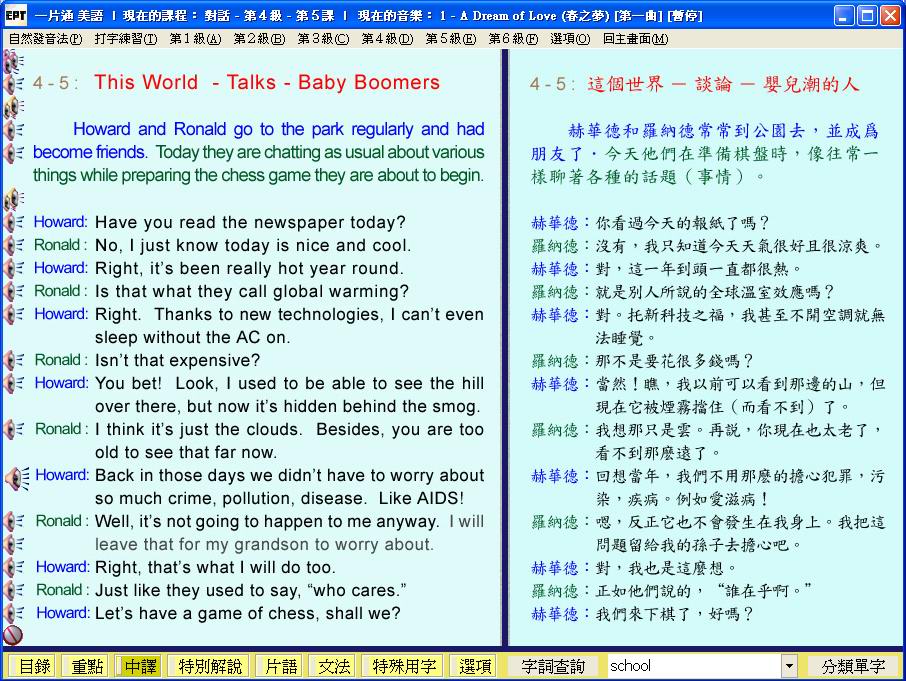
Task: Play the 'Just like they used to say' line
Action: coord(14,591)
